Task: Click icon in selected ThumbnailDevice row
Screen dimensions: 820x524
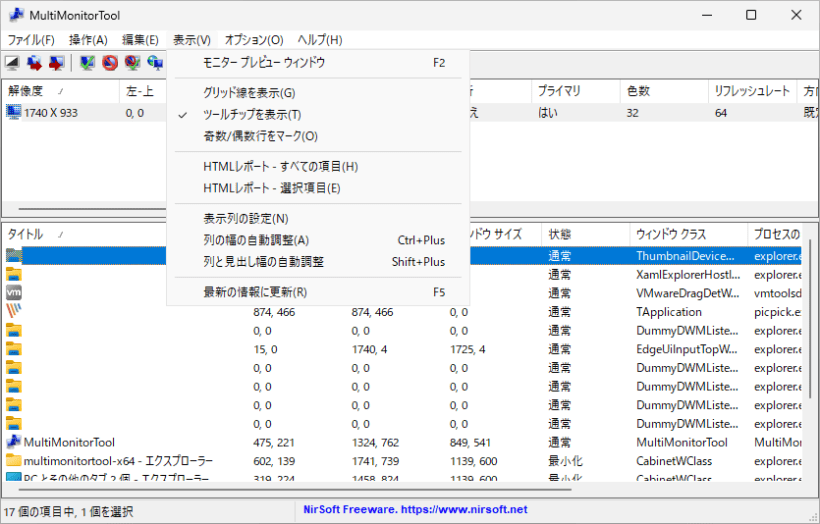Action: tap(14, 256)
